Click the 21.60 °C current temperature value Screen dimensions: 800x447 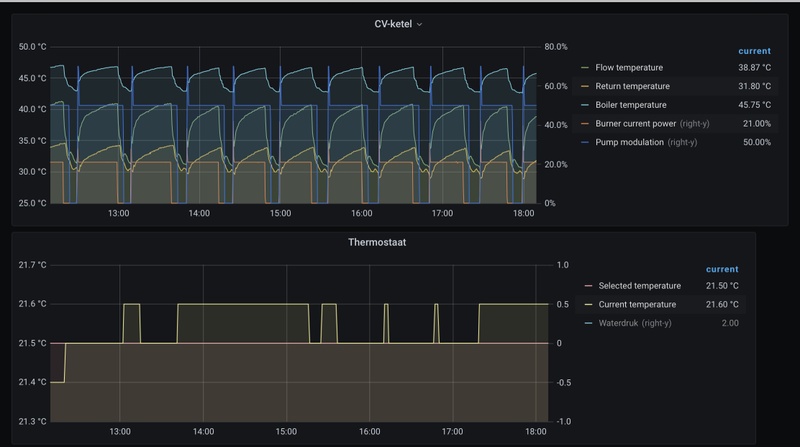[x=722, y=305]
